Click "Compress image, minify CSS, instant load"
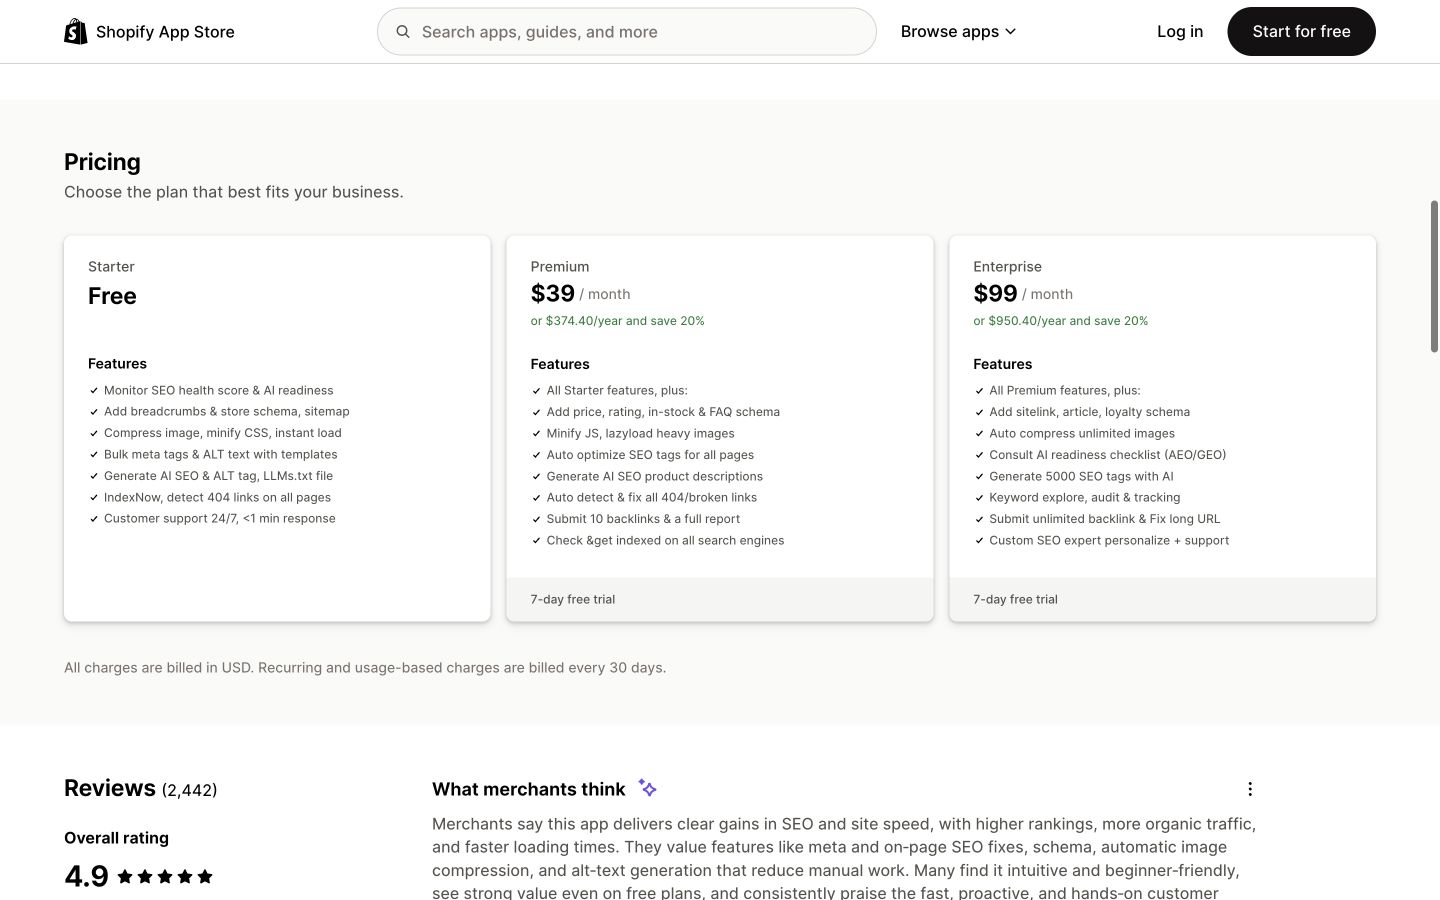The width and height of the screenshot is (1440, 900). coord(223,433)
